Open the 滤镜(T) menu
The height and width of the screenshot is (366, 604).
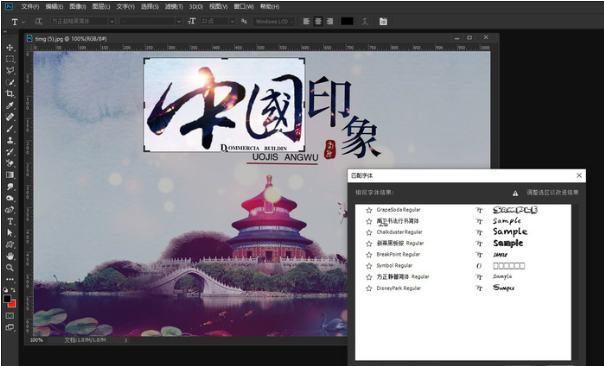pyautogui.click(x=174, y=7)
